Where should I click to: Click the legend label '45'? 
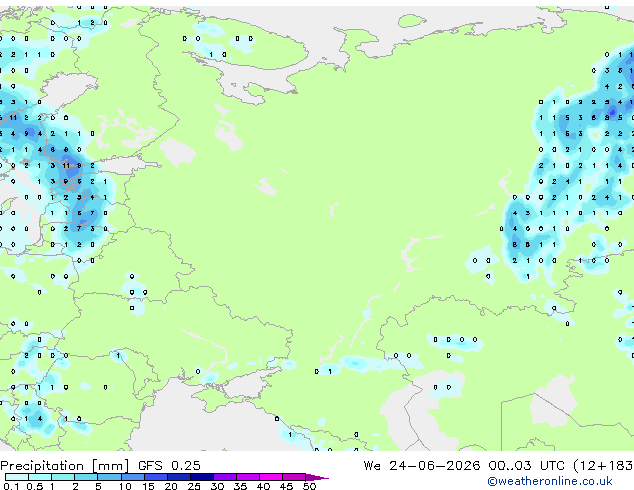click(286, 486)
